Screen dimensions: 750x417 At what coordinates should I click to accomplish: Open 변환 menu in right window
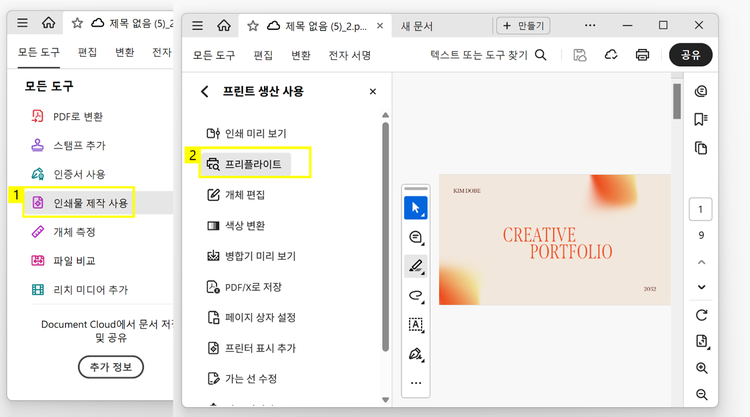(x=301, y=55)
